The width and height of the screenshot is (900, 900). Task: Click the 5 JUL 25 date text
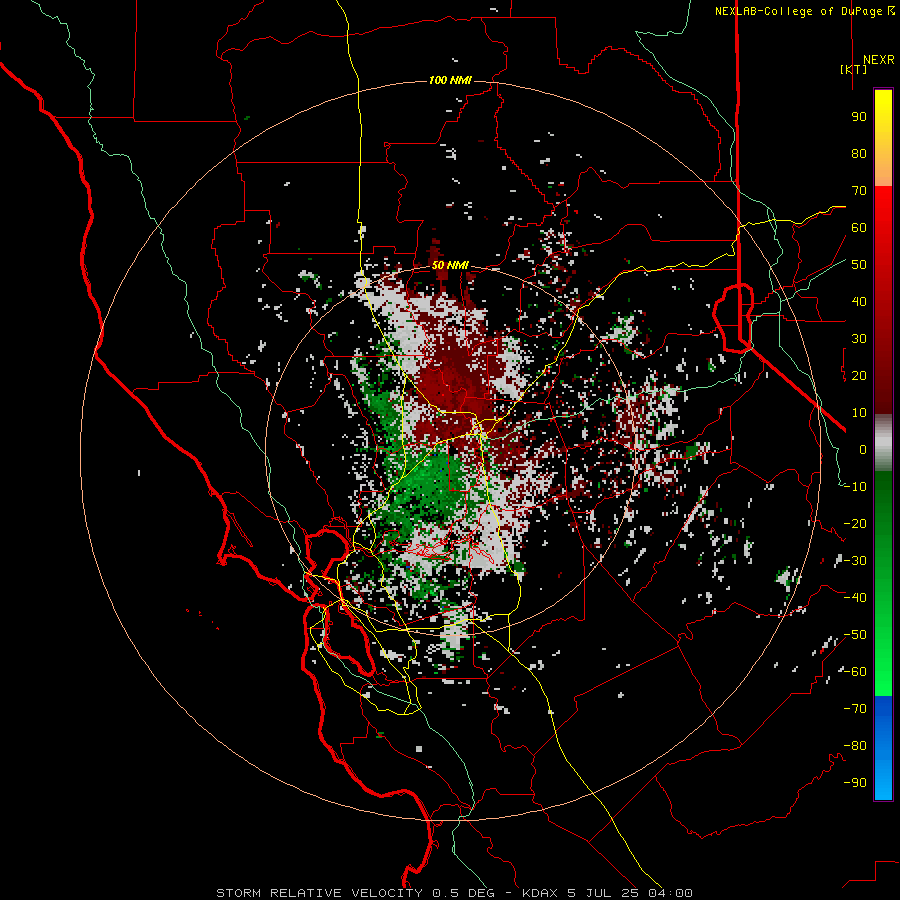pos(604,893)
